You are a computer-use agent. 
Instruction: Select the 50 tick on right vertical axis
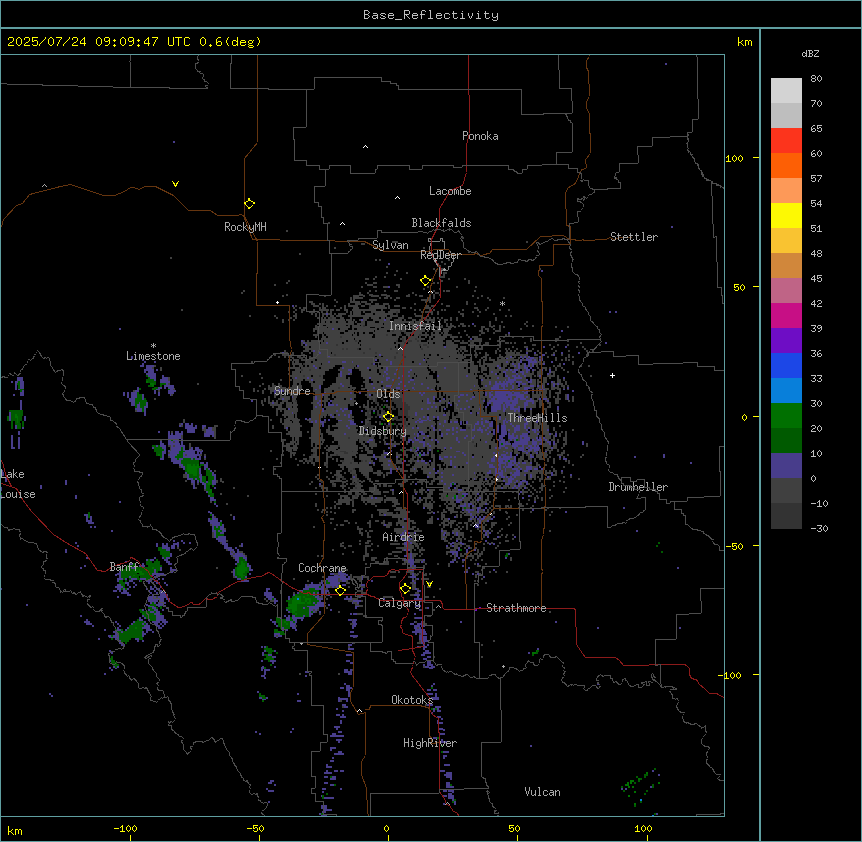pos(739,287)
